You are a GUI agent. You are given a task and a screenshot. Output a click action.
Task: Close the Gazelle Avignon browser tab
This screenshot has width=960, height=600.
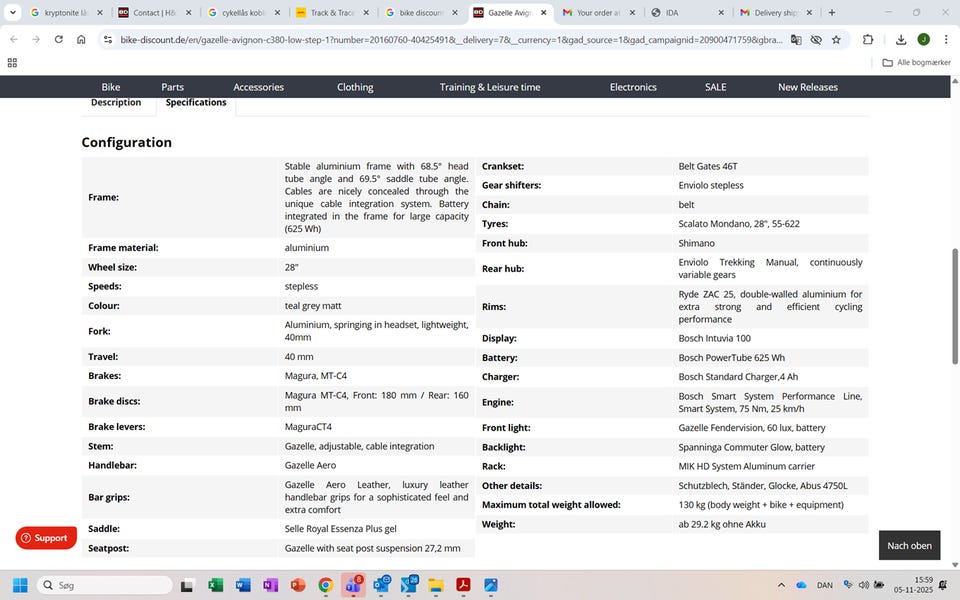coord(544,12)
